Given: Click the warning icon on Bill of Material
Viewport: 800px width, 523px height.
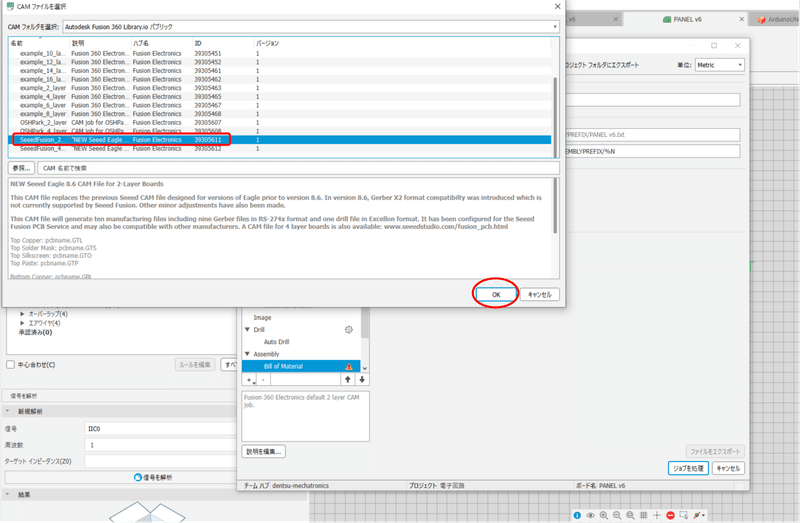Looking at the screenshot, I should coord(349,366).
